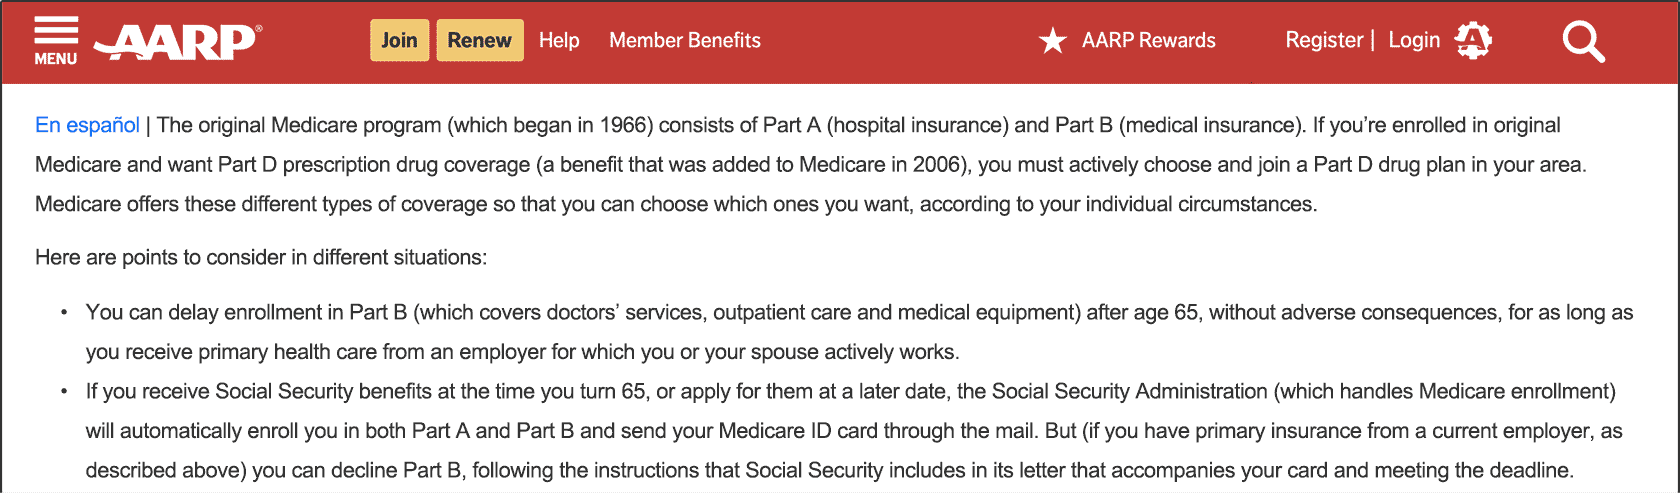The width and height of the screenshot is (1680, 493).
Task: Open the Member Benefits menu item
Action: click(685, 40)
